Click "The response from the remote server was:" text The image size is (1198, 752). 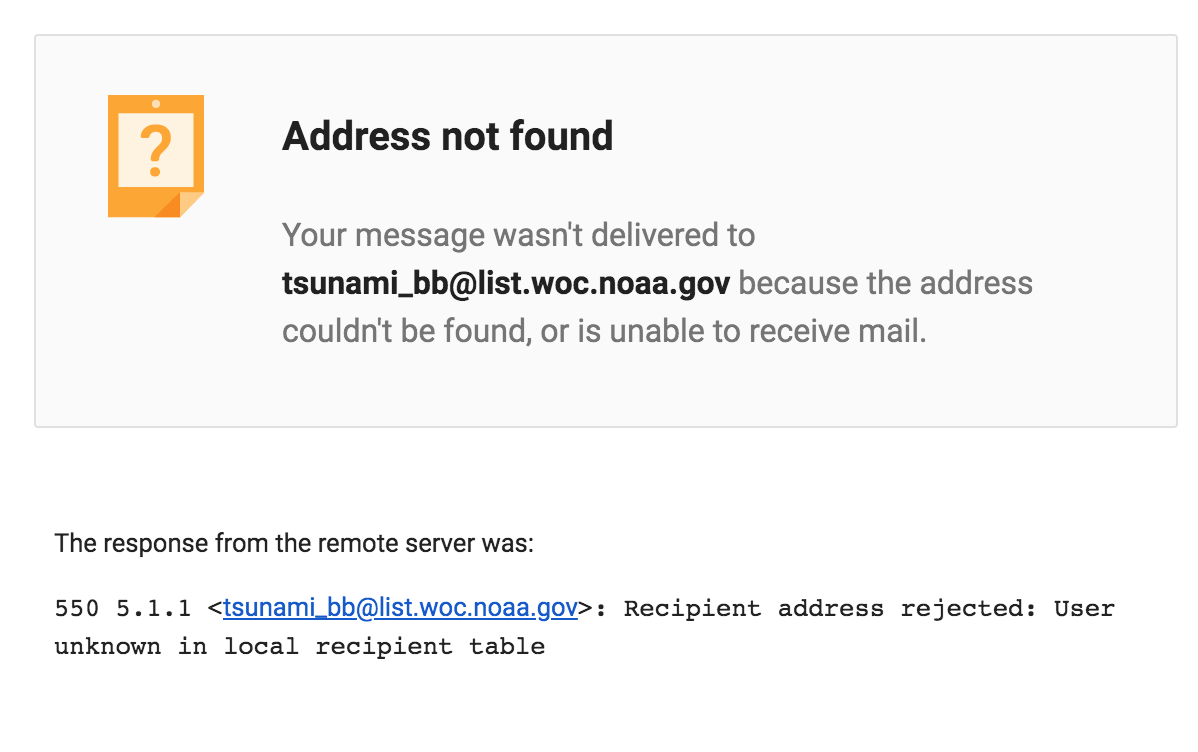pyautogui.click(x=294, y=543)
